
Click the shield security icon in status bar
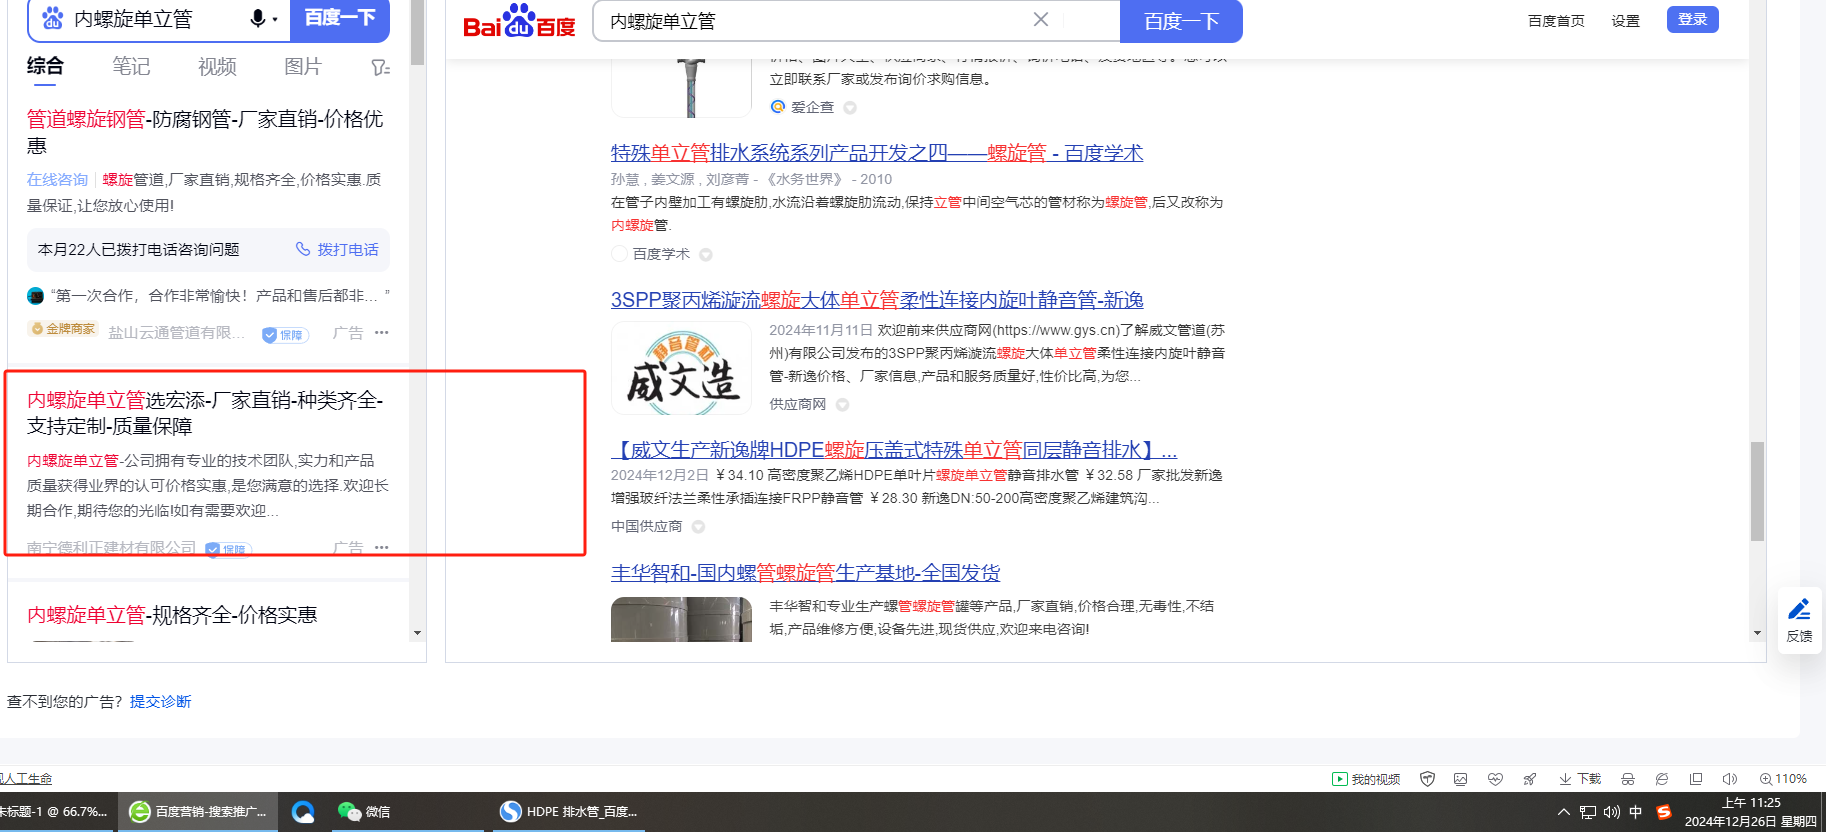[1428, 779]
